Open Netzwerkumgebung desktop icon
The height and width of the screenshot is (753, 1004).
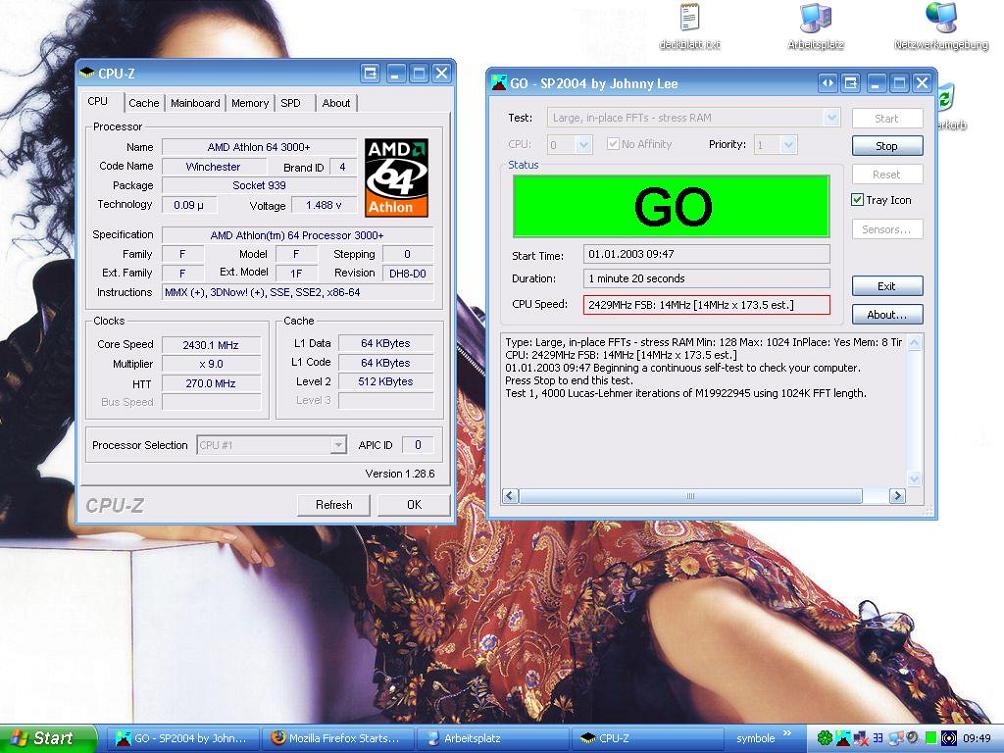[941, 26]
